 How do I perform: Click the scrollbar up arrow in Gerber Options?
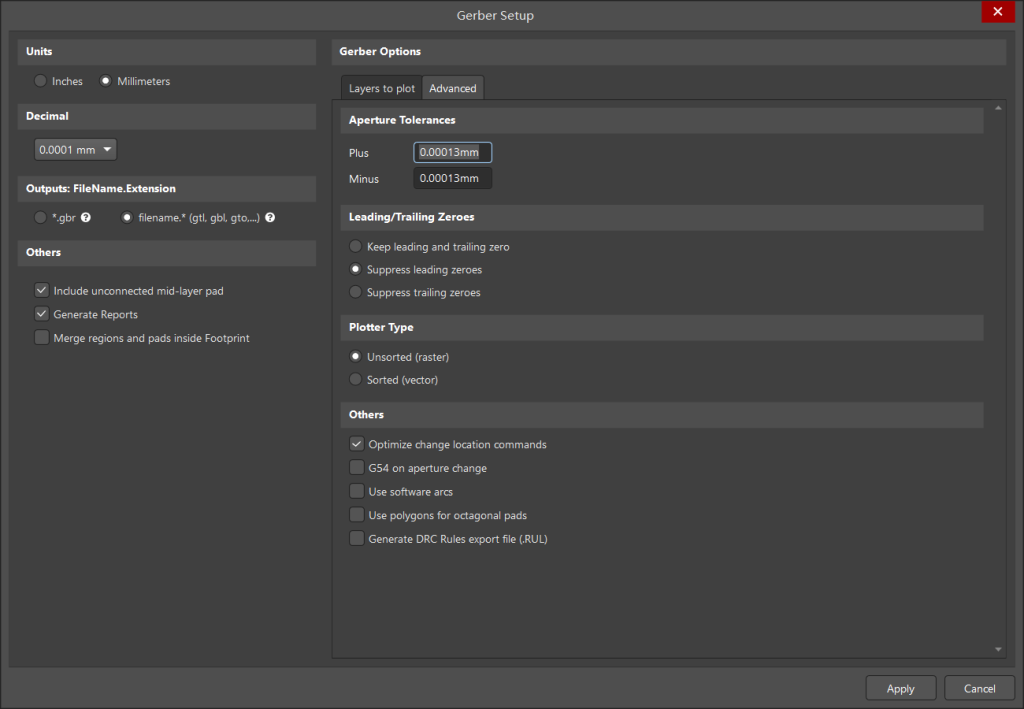pos(998,108)
